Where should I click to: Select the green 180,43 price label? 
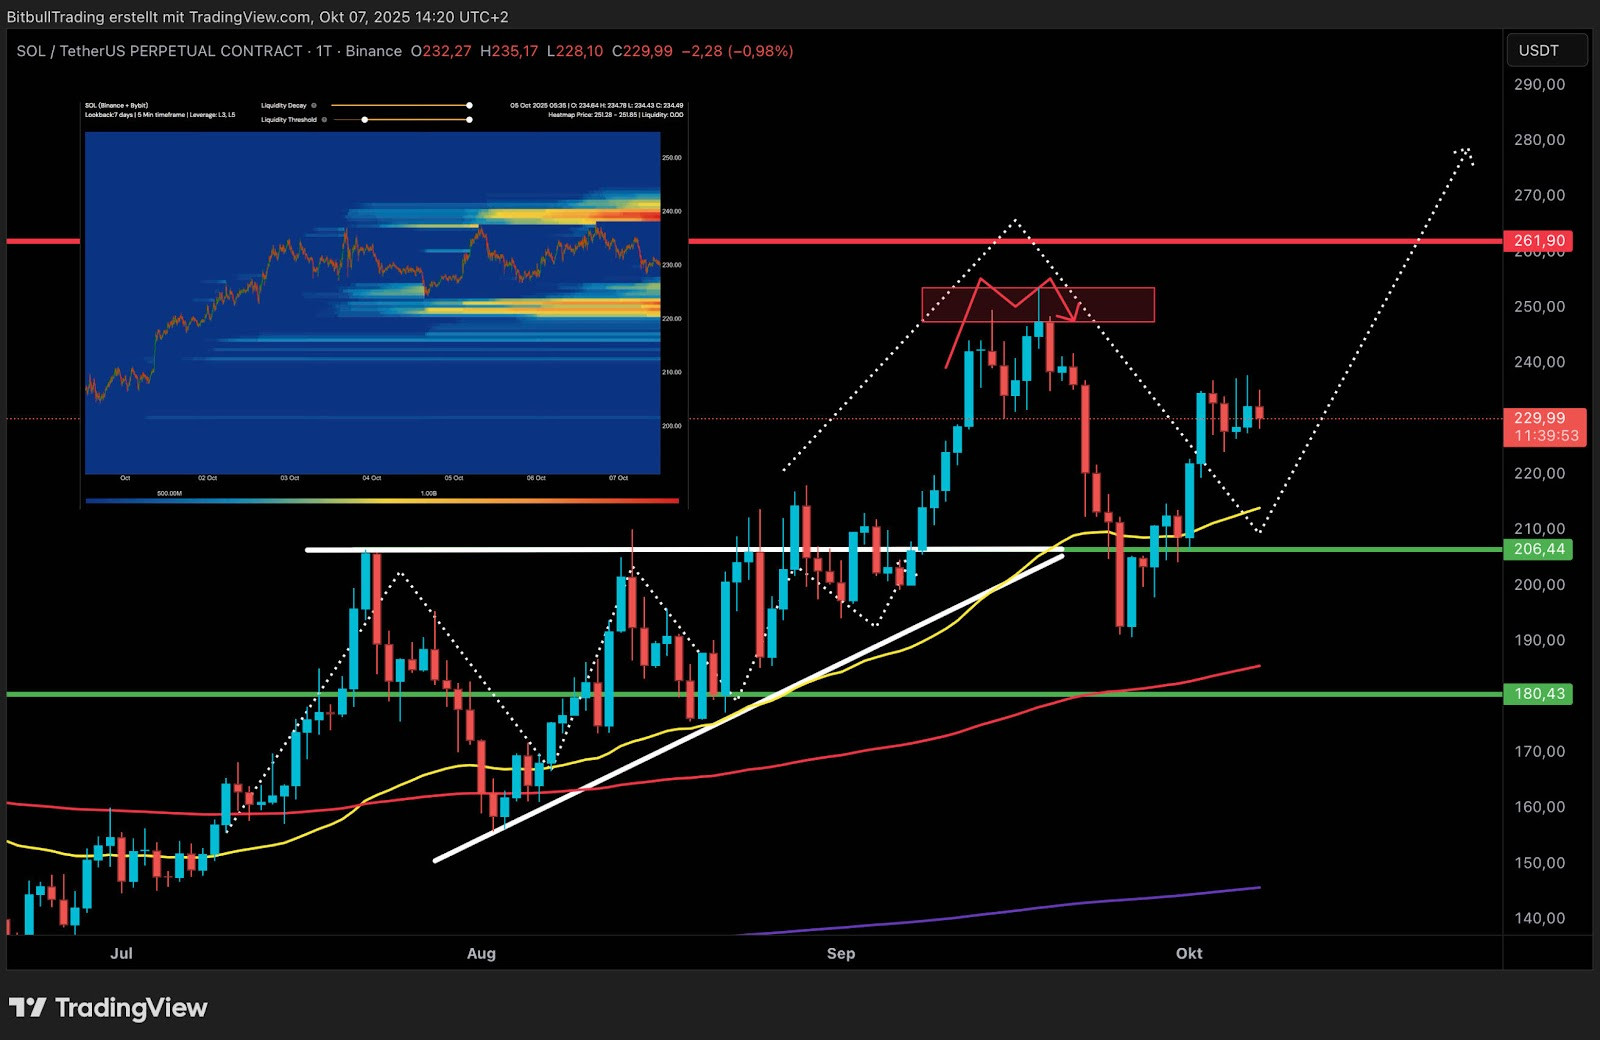(x=1538, y=694)
